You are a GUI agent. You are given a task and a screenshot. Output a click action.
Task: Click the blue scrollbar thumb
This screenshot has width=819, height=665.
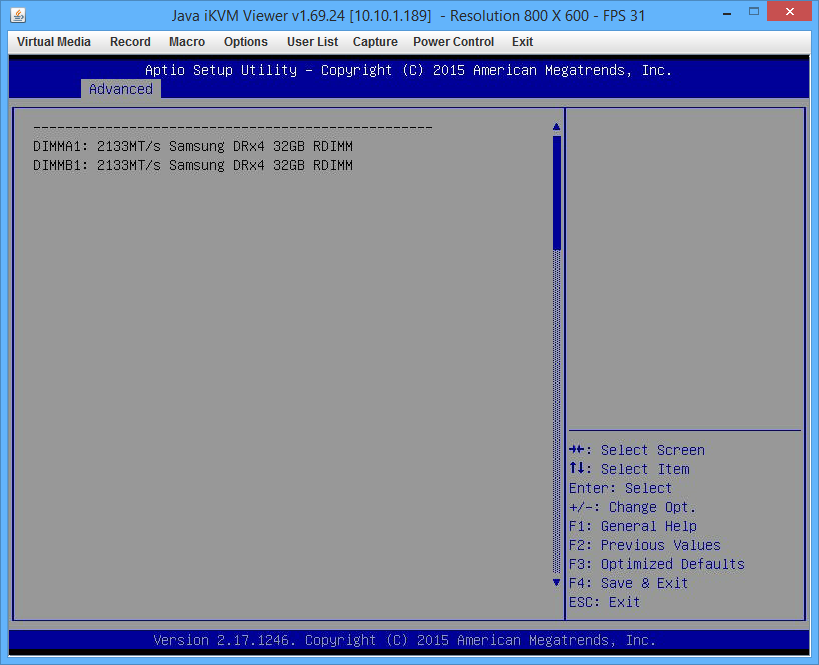tap(557, 193)
